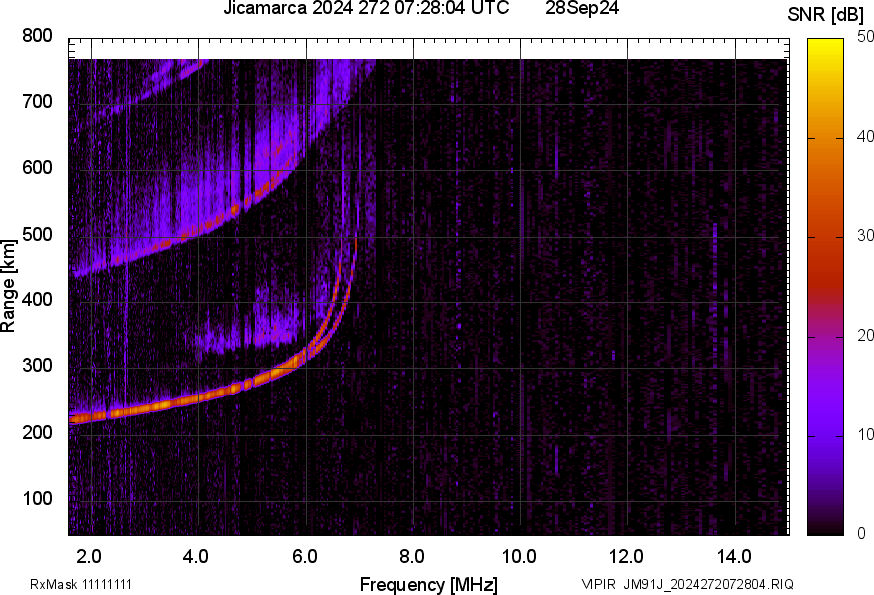Click the range tick label '500'

37,234
